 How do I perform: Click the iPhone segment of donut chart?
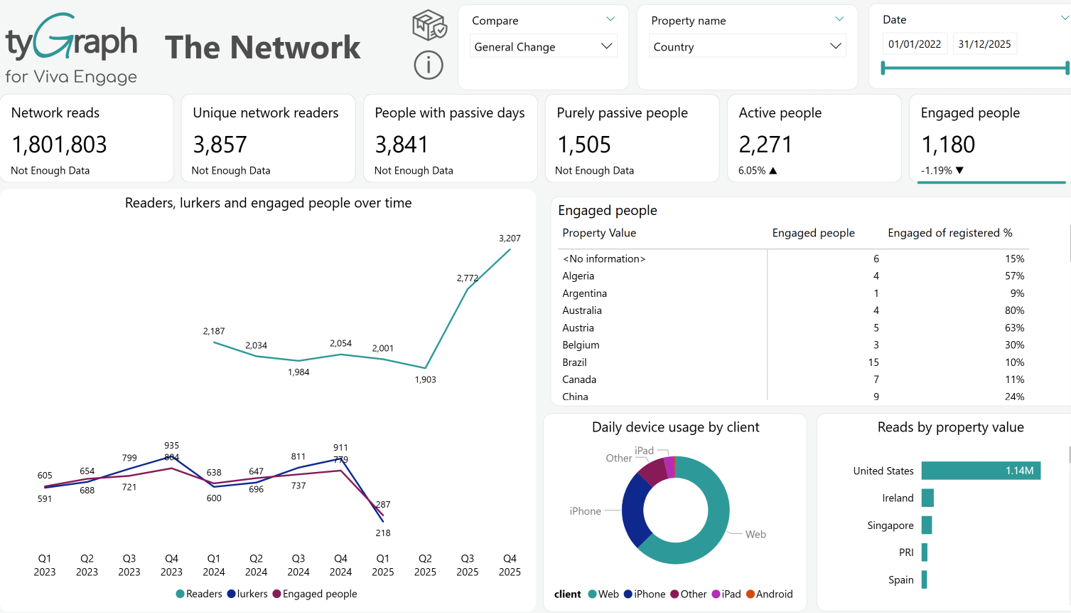tap(633, 510)
